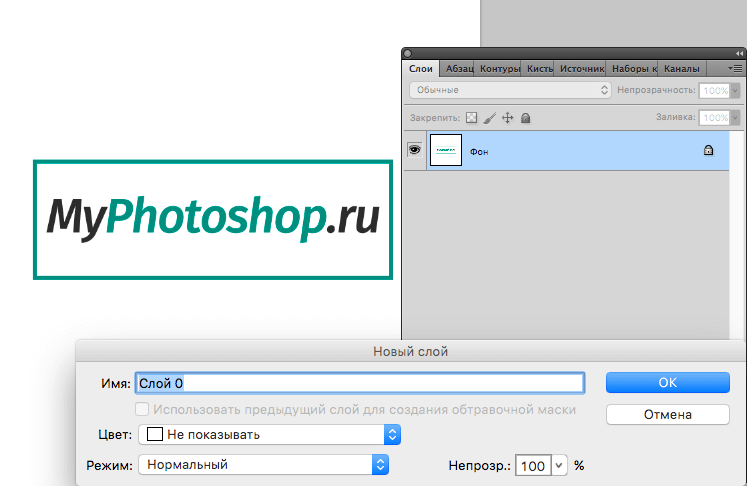Open the Режим dropdown showing Нормальный

tap(263, 465)
